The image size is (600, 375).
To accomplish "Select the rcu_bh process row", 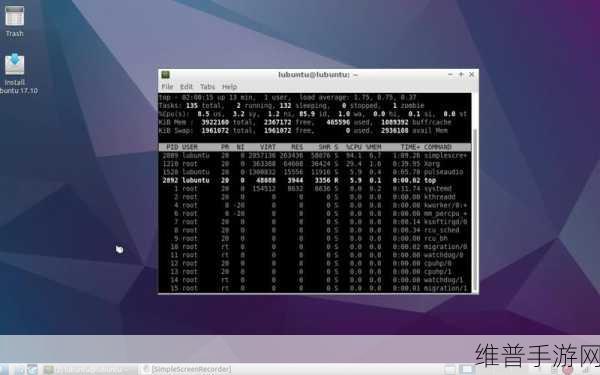I will click(315, 238).
